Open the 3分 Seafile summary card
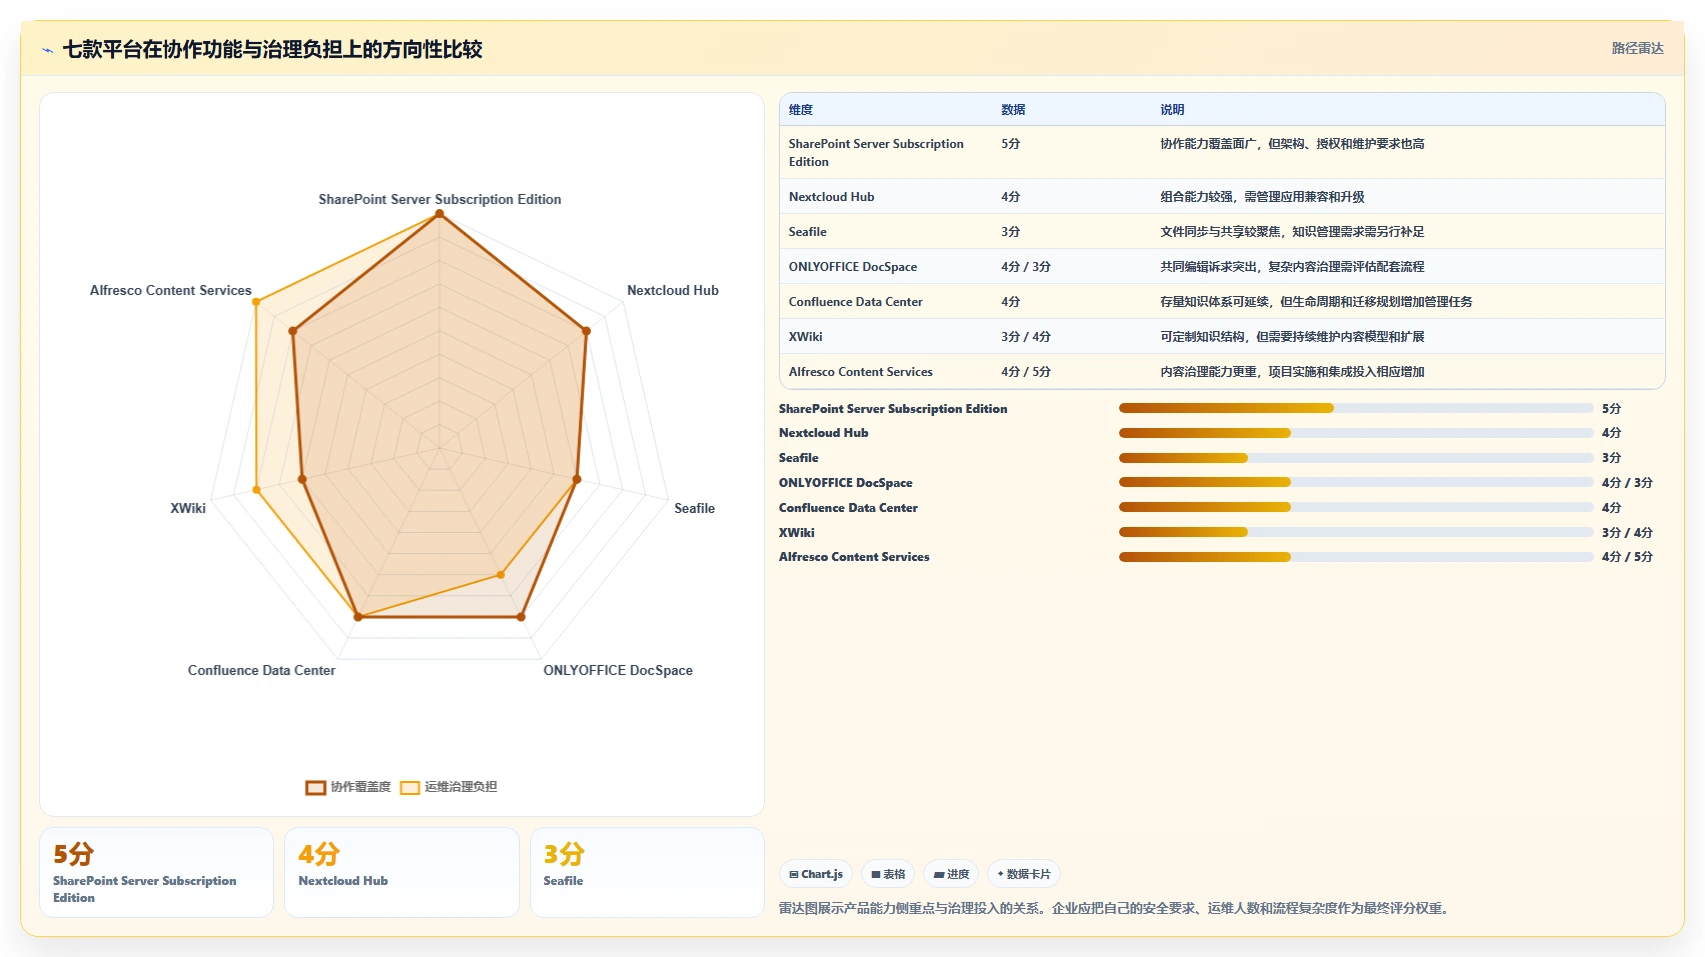This screenshot has height=957, width=1705. pyautogui.click(x=647, y=872)
